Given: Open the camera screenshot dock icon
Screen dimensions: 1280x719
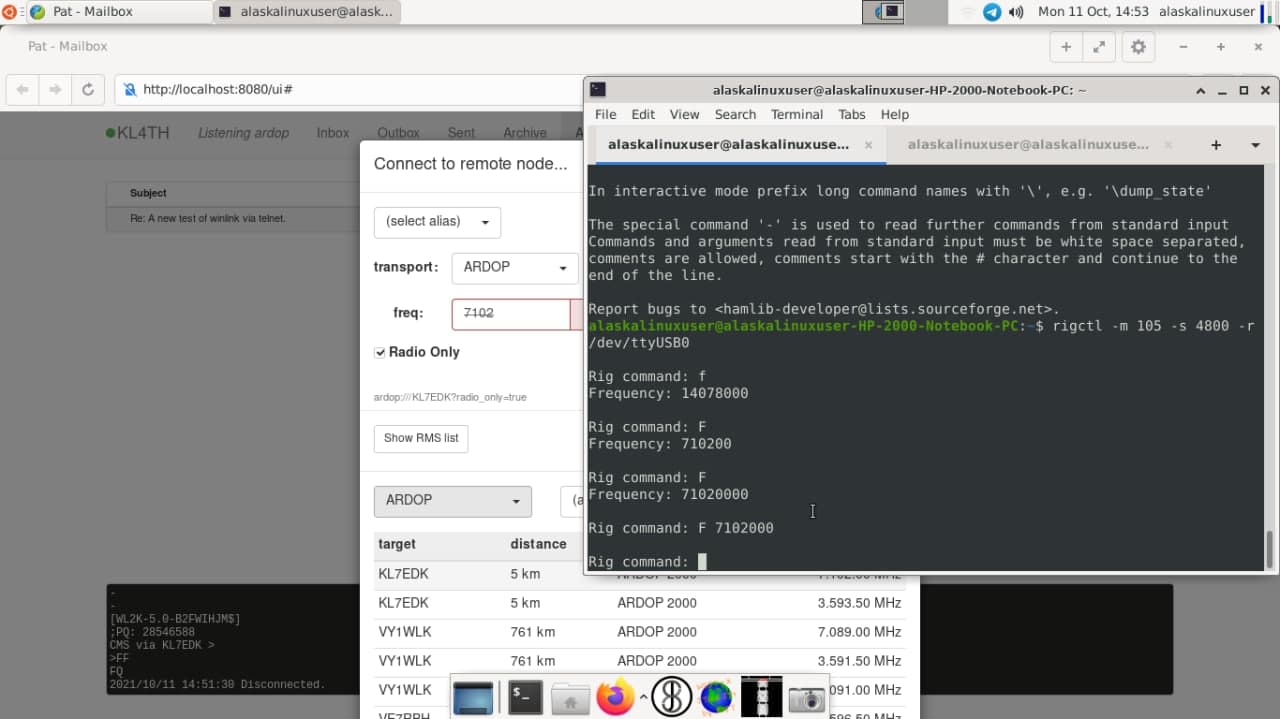Looking at the screenshot, I should coord(806,697).
